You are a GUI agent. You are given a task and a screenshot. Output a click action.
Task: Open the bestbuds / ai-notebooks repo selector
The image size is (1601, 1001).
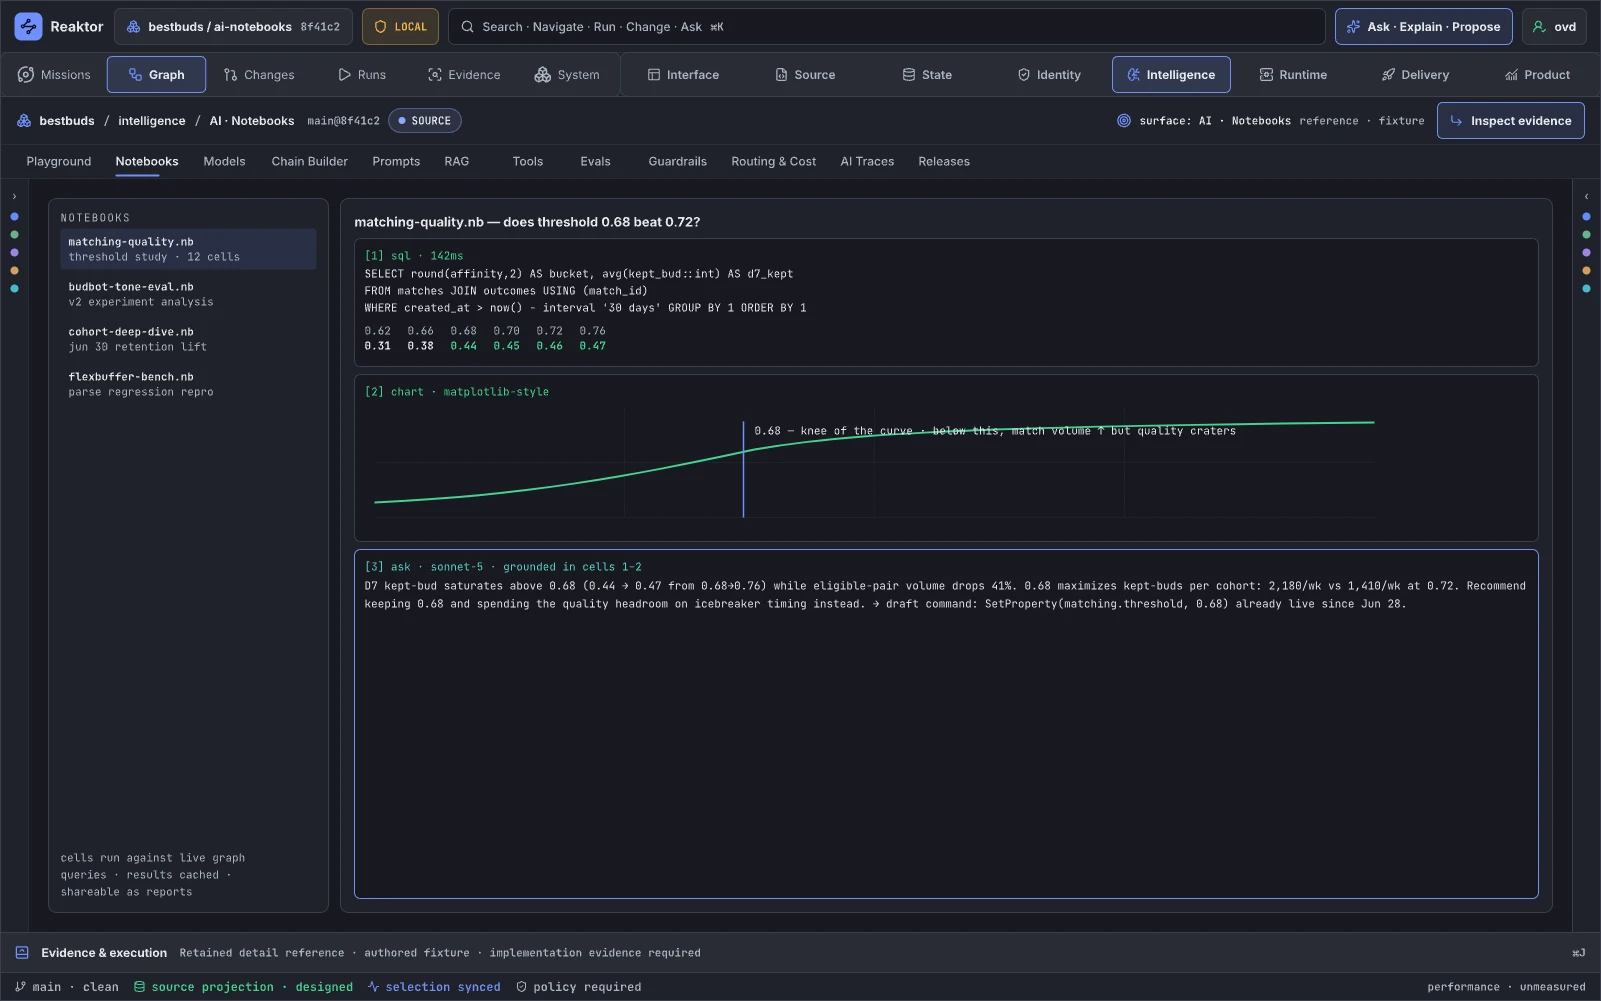(x=233, y=27)
